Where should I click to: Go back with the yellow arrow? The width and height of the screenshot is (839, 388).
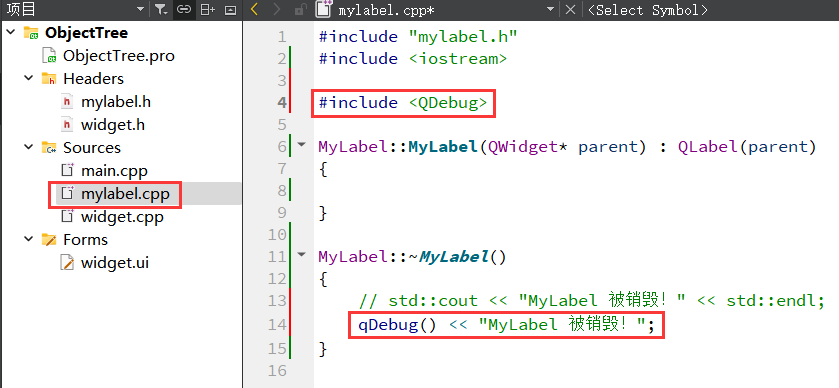pos(254,9)
